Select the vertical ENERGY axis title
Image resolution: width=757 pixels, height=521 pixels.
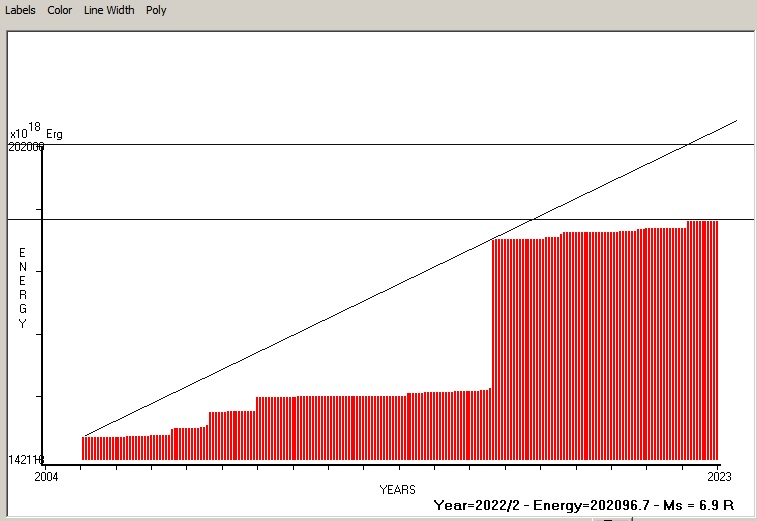coord(22,288)
